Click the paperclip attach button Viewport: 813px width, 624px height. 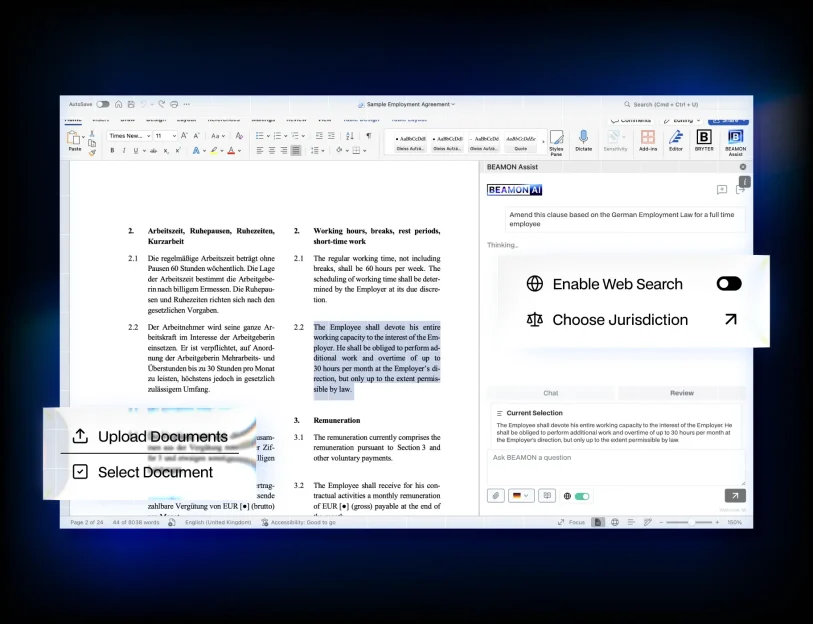496,495
